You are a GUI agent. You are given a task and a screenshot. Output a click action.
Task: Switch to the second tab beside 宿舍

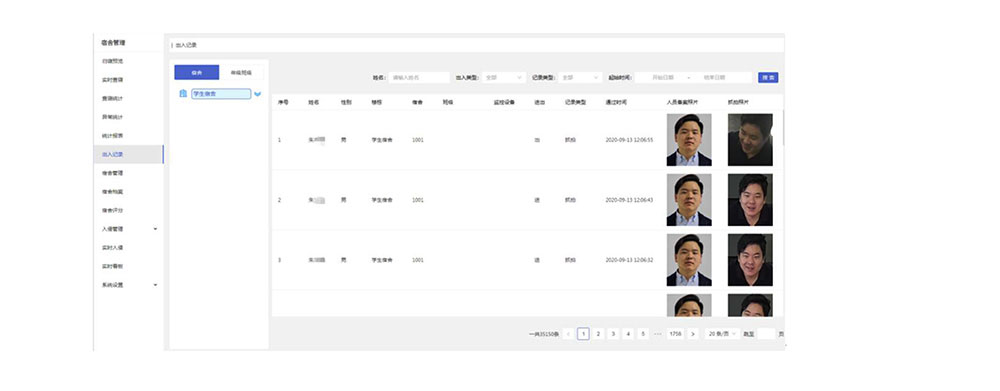241,73
